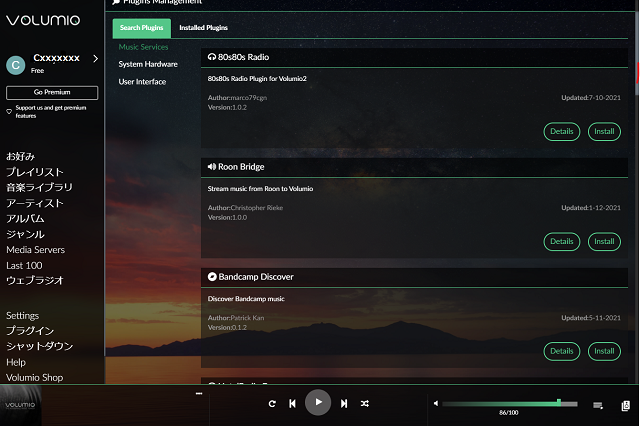View Details of Roon Bridge plugin
Image resolution: width=640 pixels, height=426 pixels.
562,242
